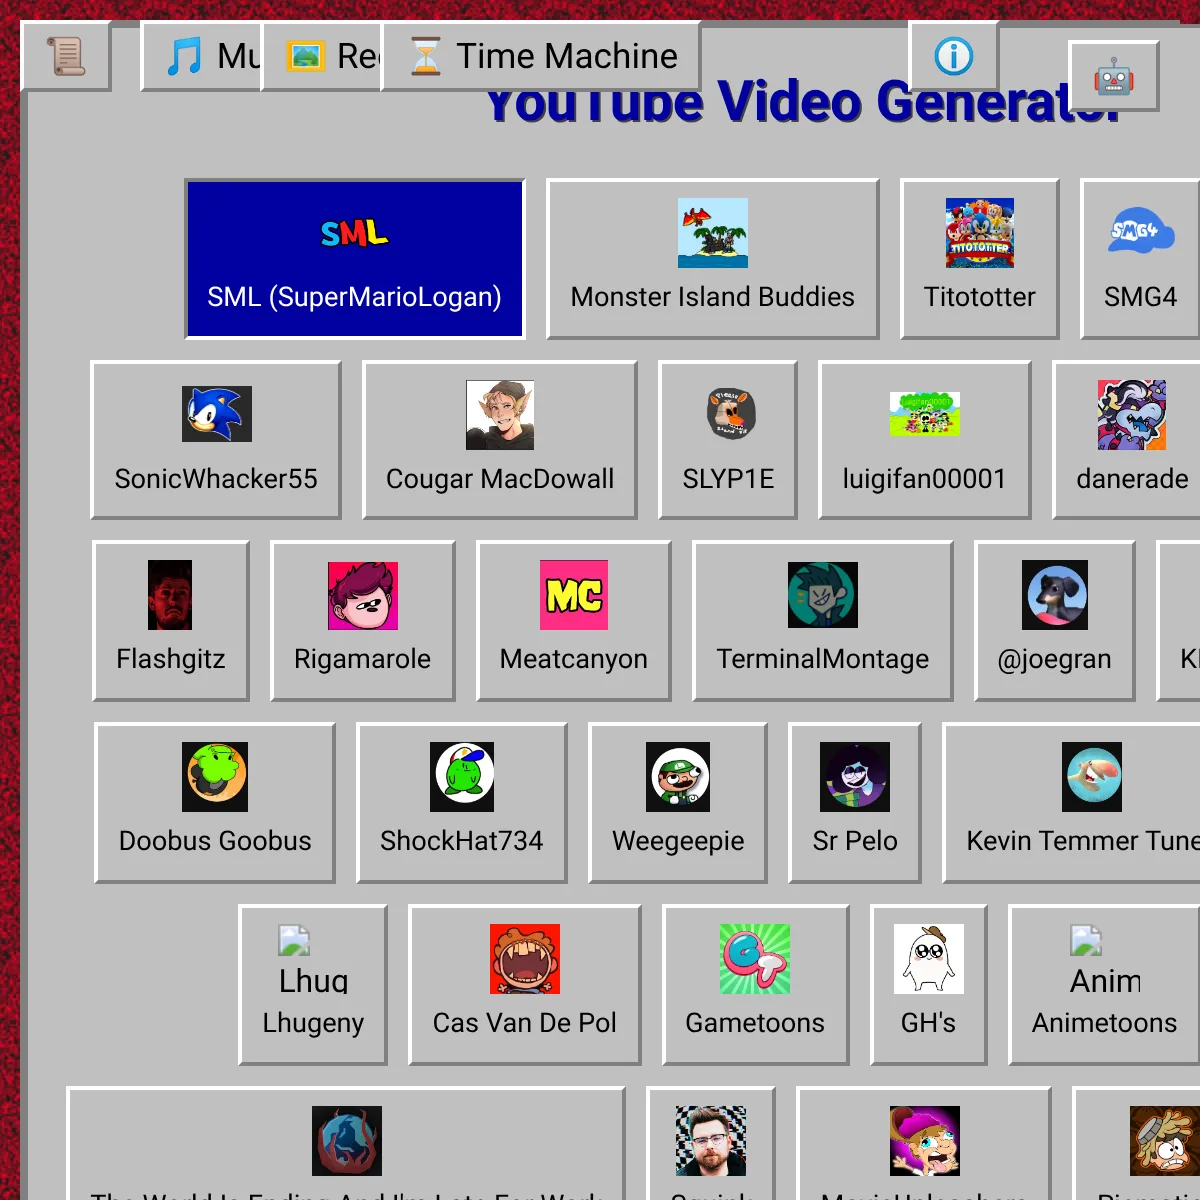Select the Doobus Goobus channel
Screen dimensions: 1200x1200
215,803
